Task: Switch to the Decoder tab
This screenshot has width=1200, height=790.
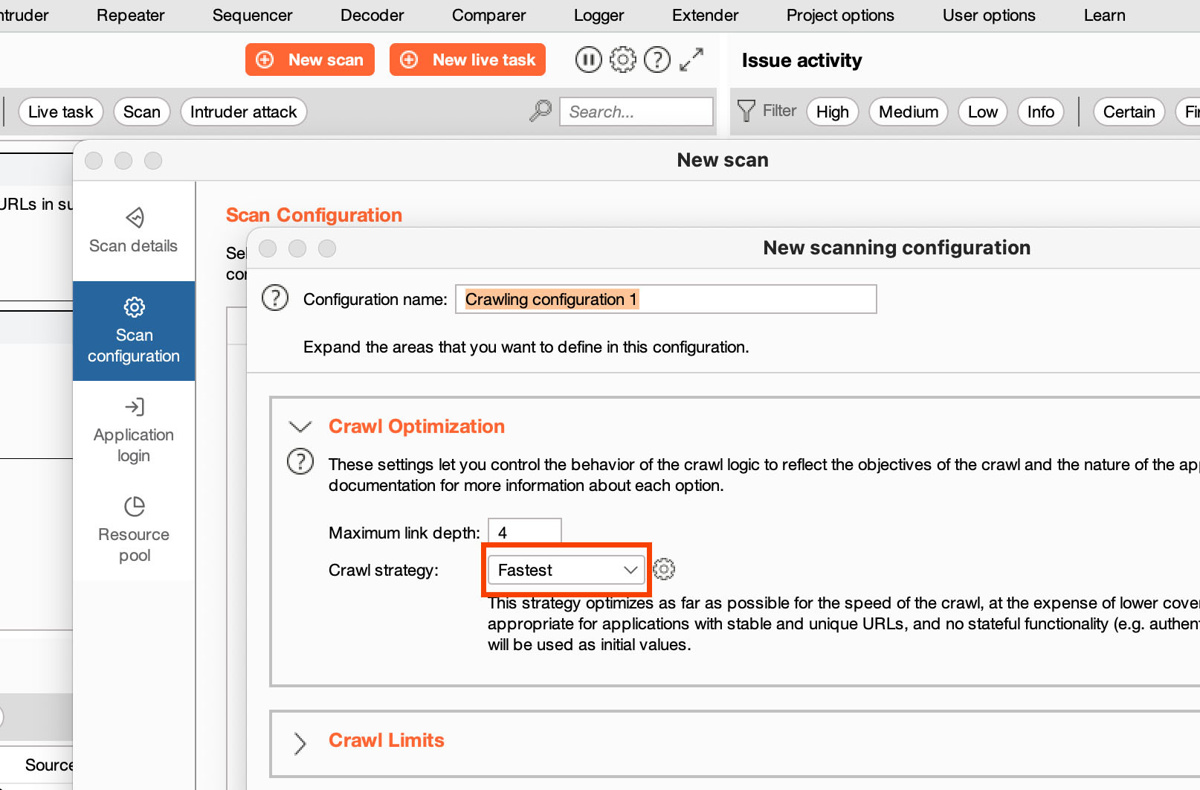Action: click(372, 15)
